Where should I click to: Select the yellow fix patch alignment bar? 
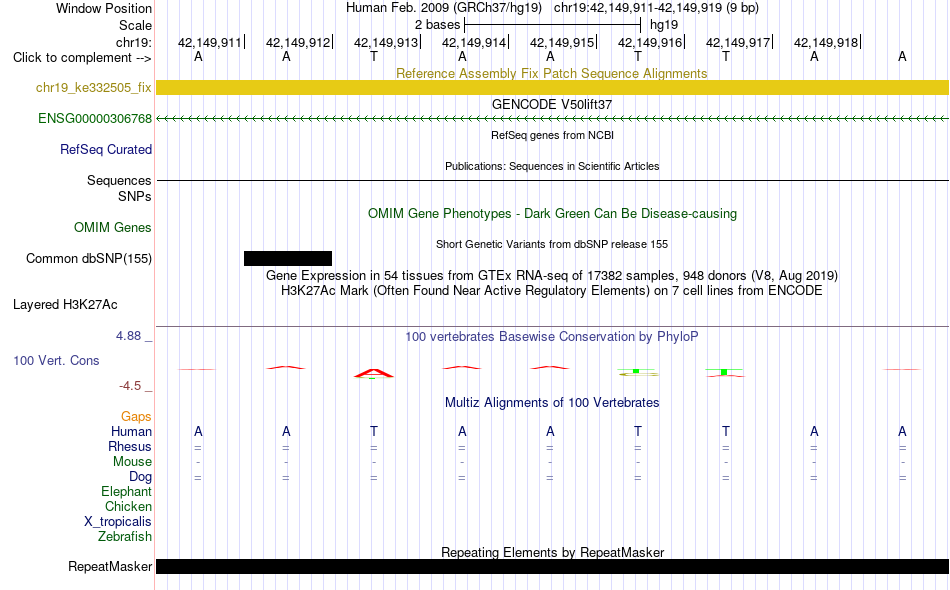pyautogui.click(x=553, y=88)
